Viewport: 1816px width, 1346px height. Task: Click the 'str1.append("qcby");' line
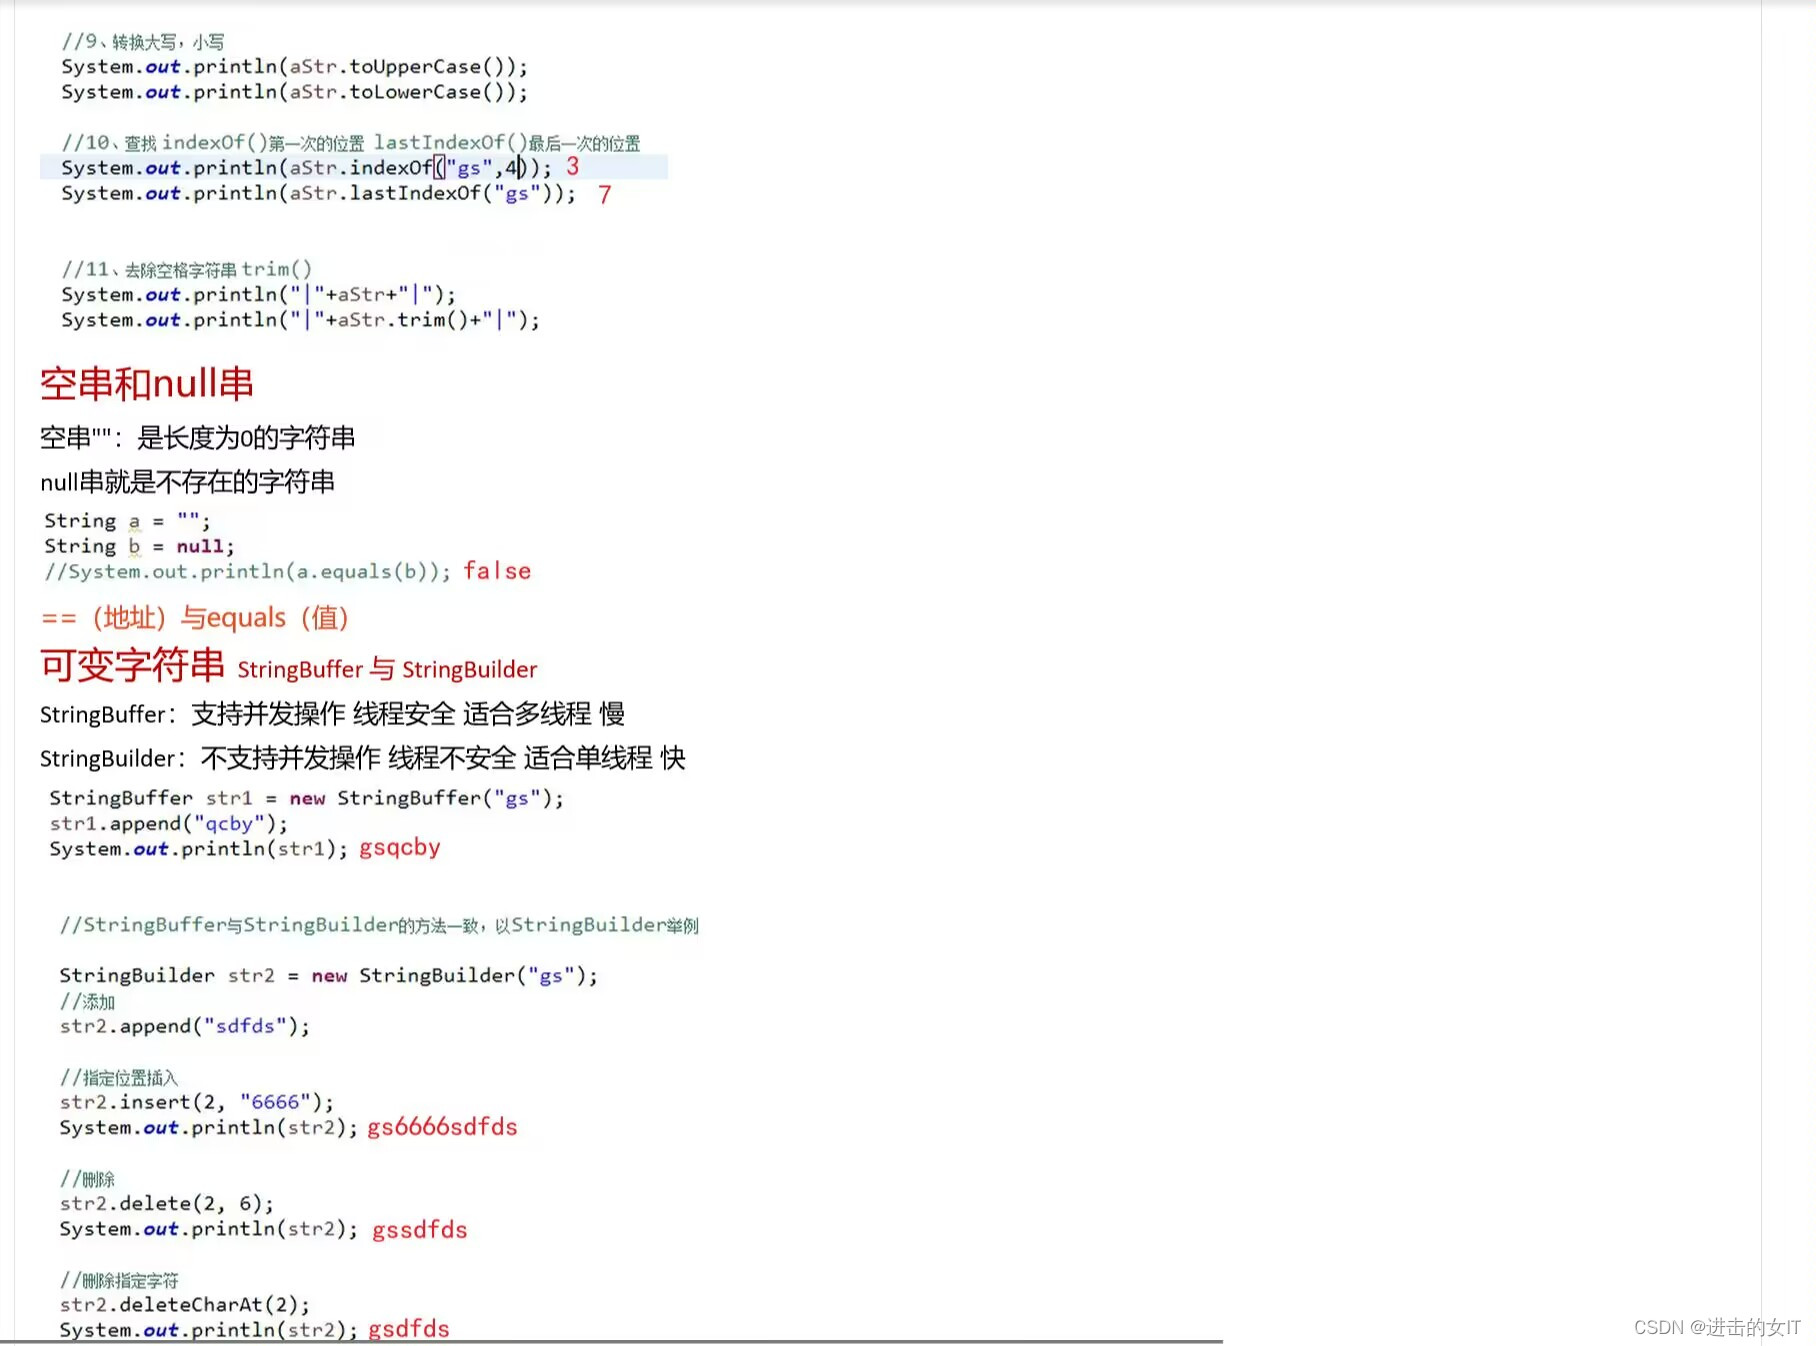[169, 823]
